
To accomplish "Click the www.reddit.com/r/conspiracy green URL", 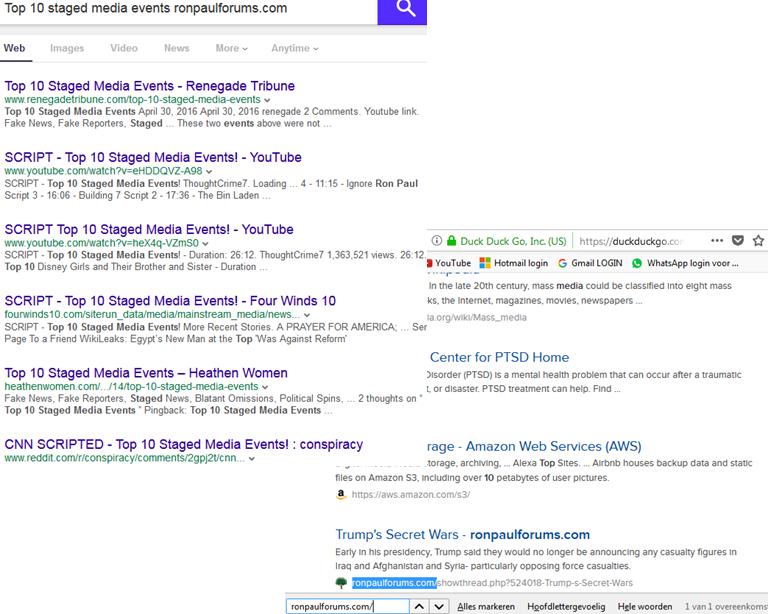I will tap(124, 458).
